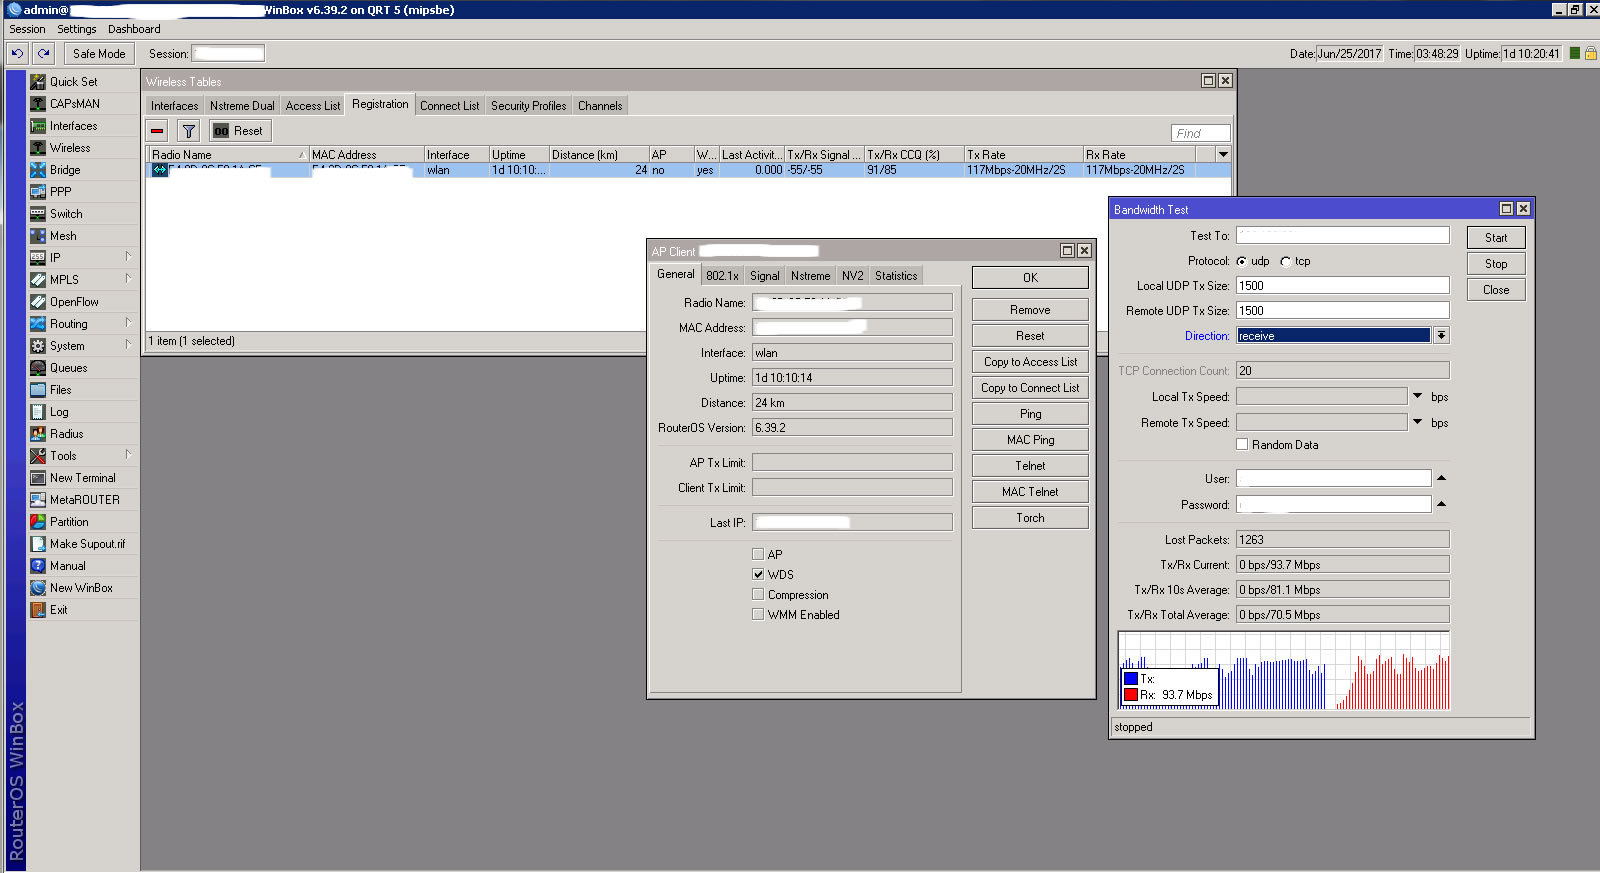Open the Local Tx Speed dropdown arrow
Viewport: 1600px width, 873px height.
tap(1417, 397)
